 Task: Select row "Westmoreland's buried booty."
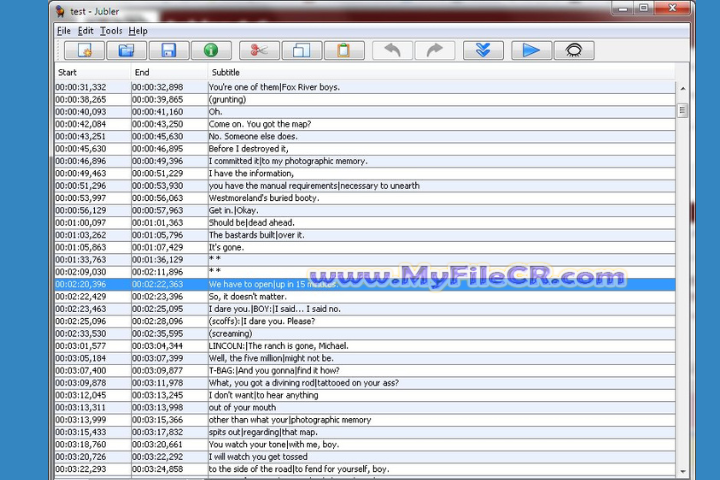(365, 198)
